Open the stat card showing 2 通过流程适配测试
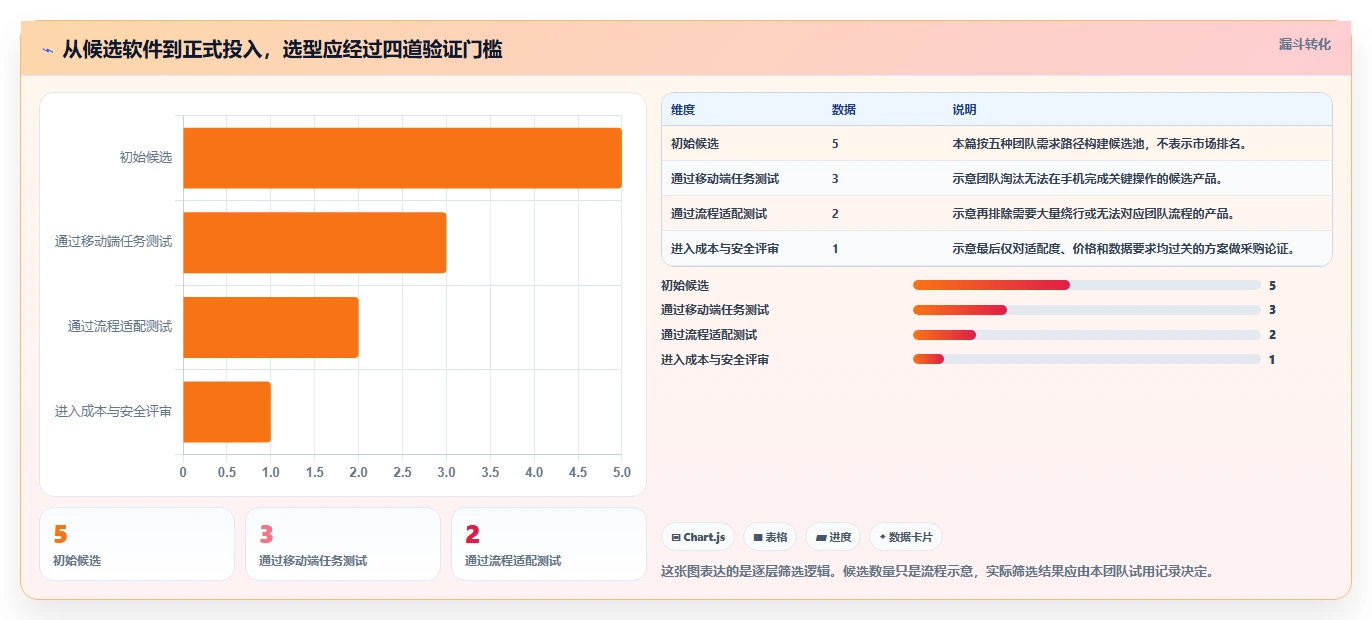Image resolution: width=1372 pixels, height=620 pixels. tap(549, 544)
